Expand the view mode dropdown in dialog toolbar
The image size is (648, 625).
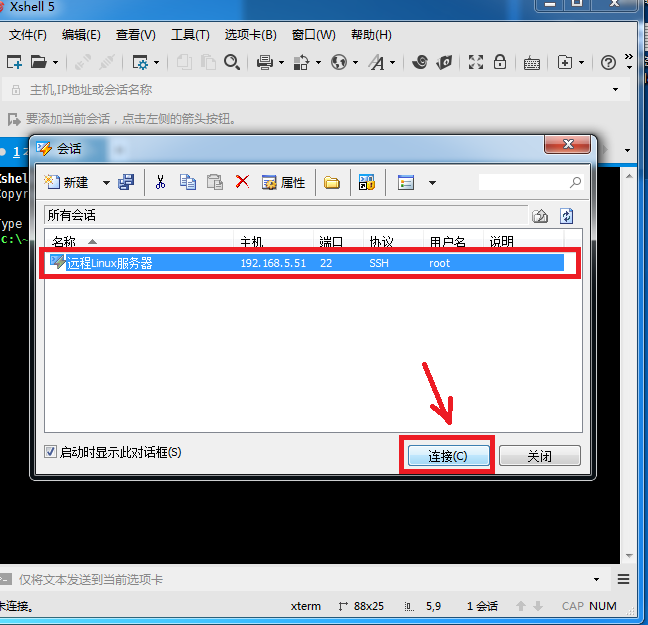point(432,183)
